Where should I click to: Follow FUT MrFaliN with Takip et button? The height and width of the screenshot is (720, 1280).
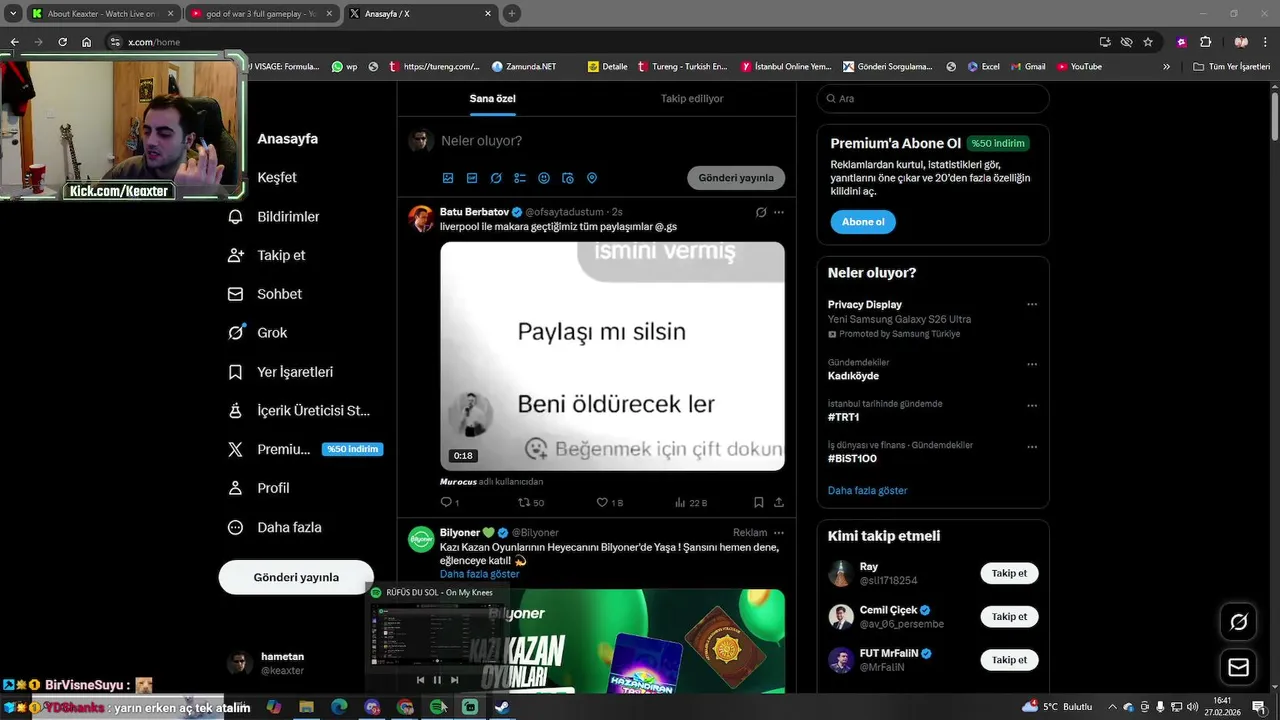tap(1009, 660)
